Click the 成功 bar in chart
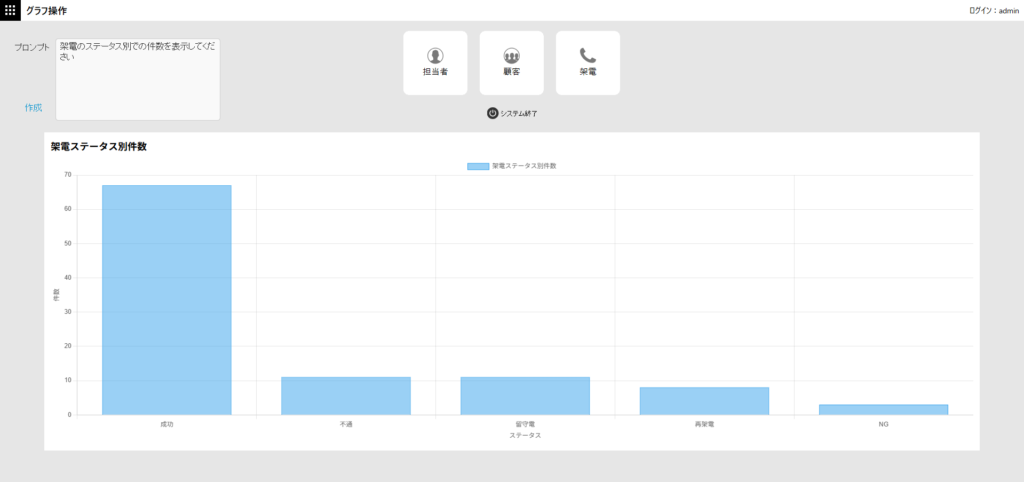This screenshot has width=1024, height=482. (x=167, y=300)
